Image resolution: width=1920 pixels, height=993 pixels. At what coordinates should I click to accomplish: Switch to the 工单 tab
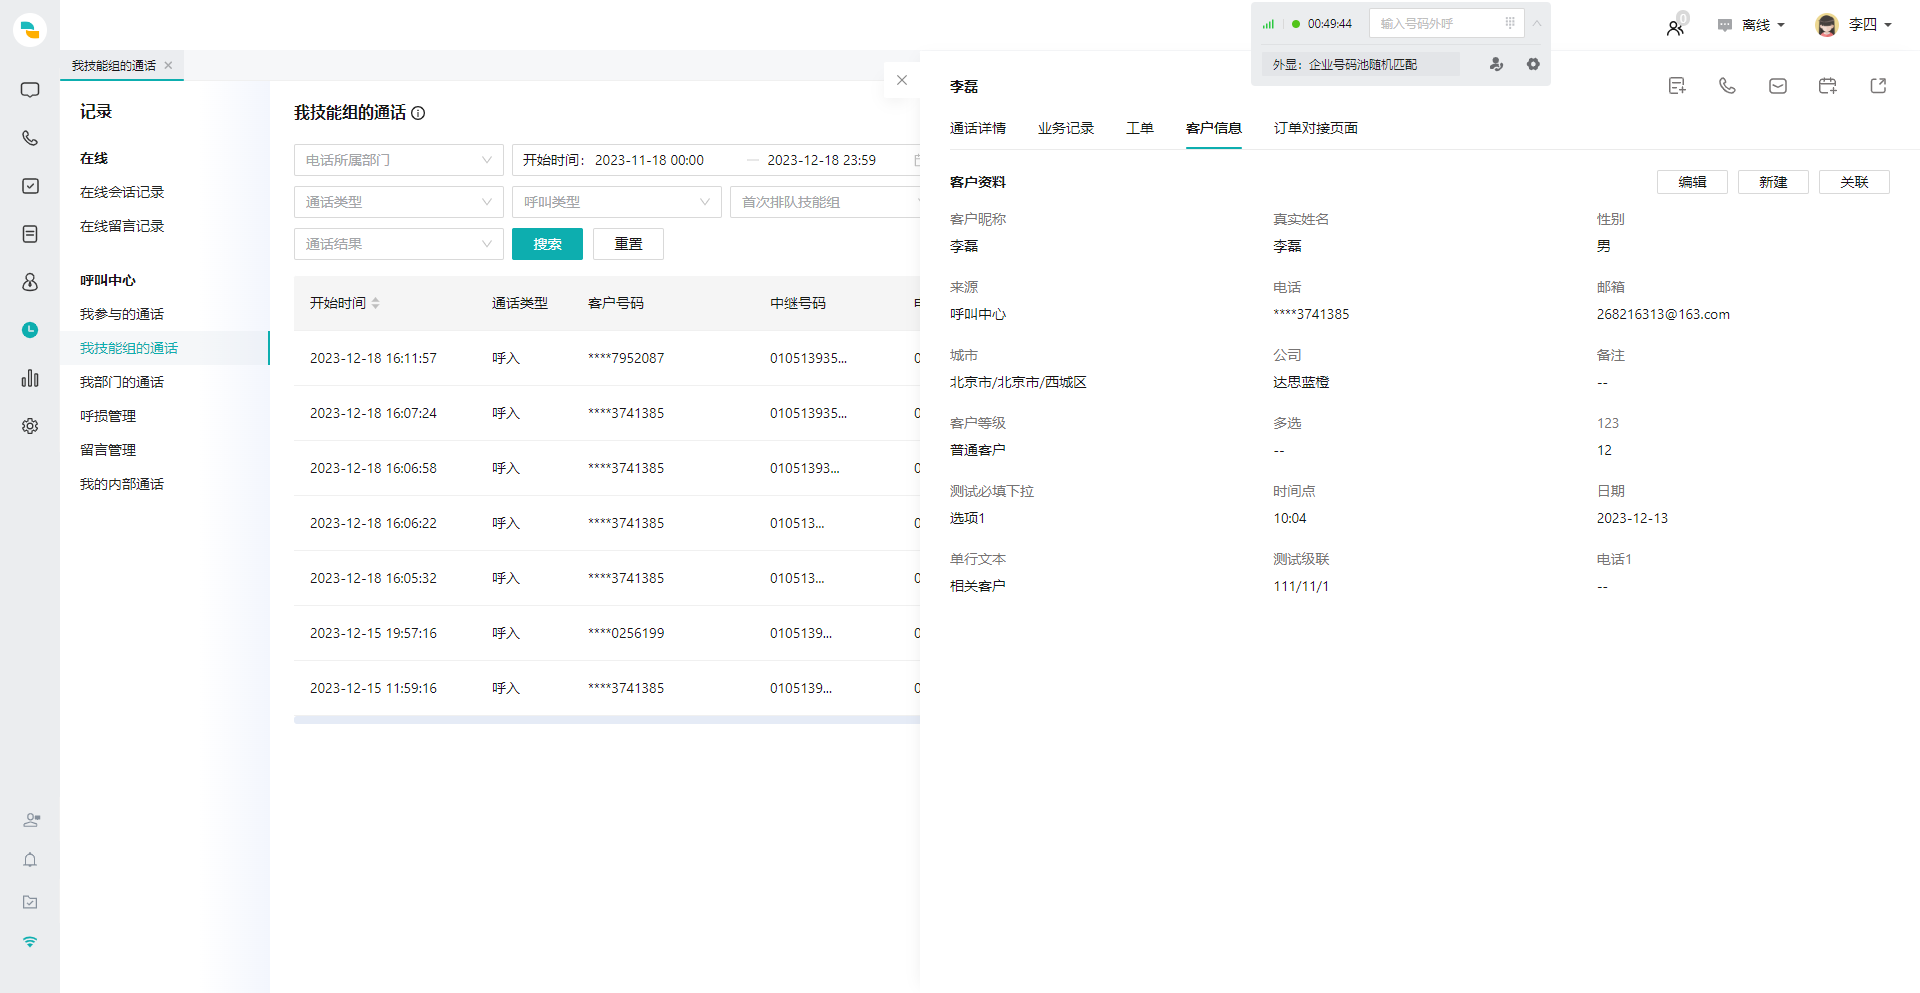click(1140, 128)
